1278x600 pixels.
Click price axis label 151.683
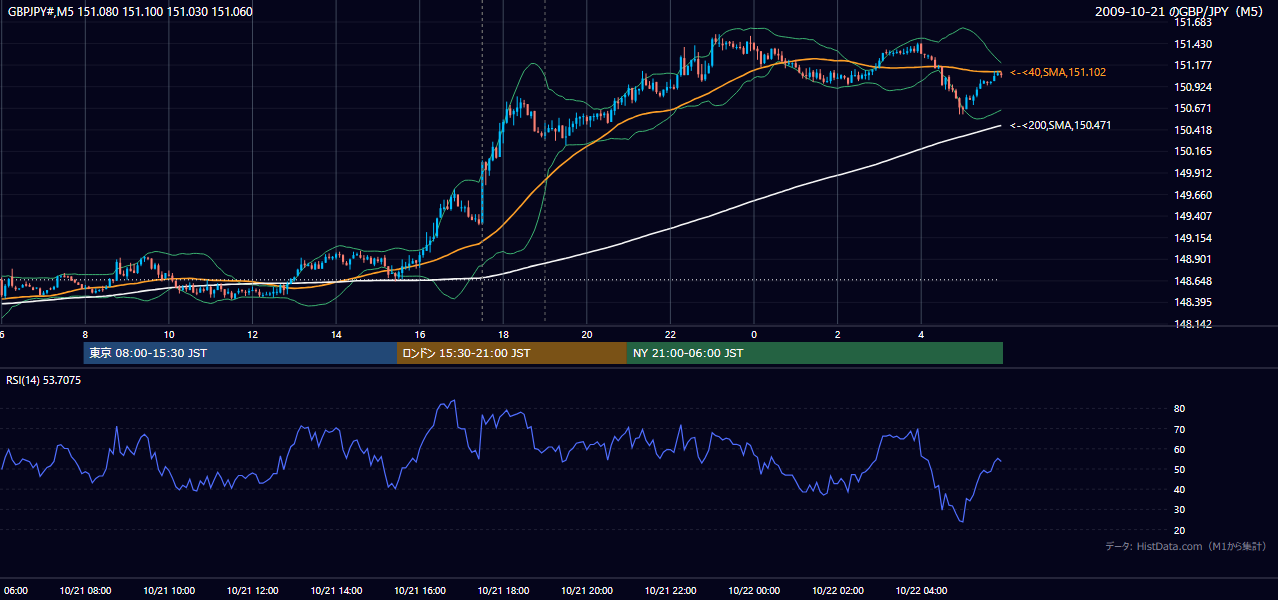[1192, 22]
